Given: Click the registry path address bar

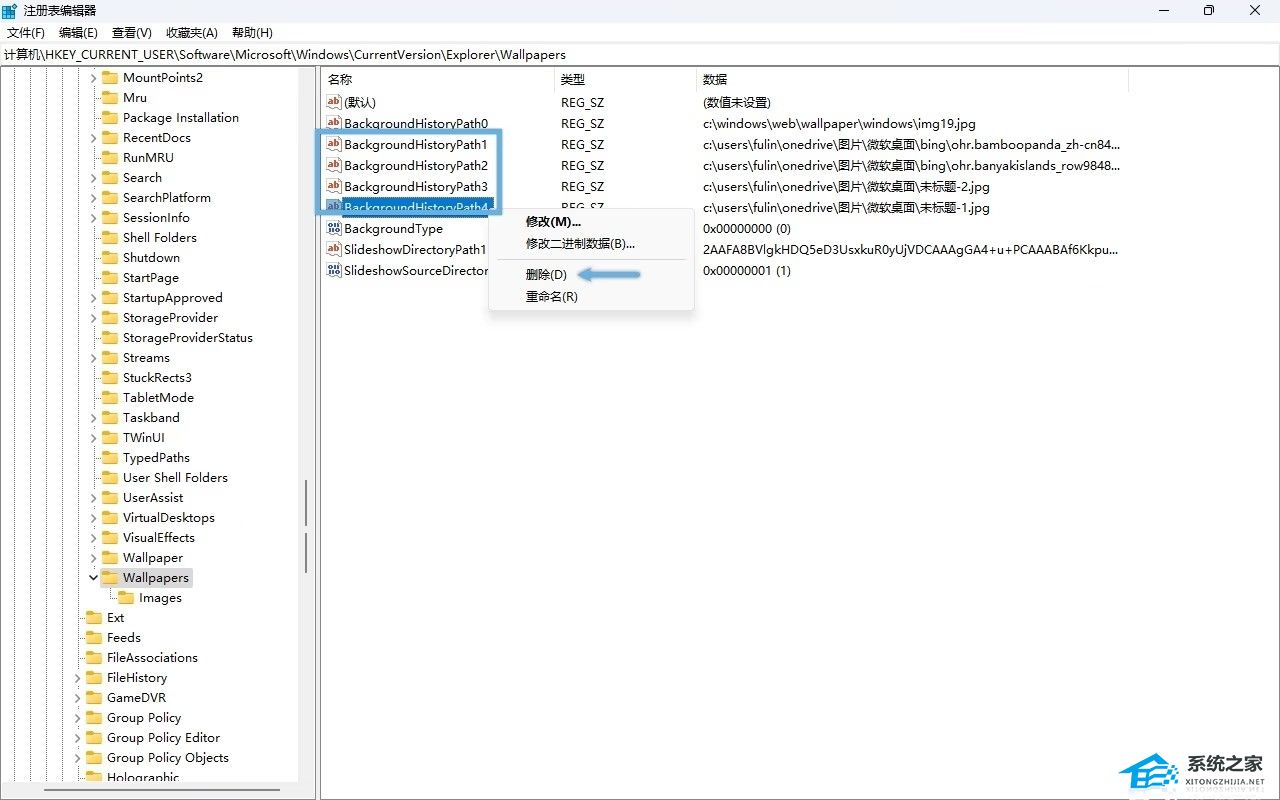Looking at the screenshot, I should pyautogui.click(x=640, y=54).
